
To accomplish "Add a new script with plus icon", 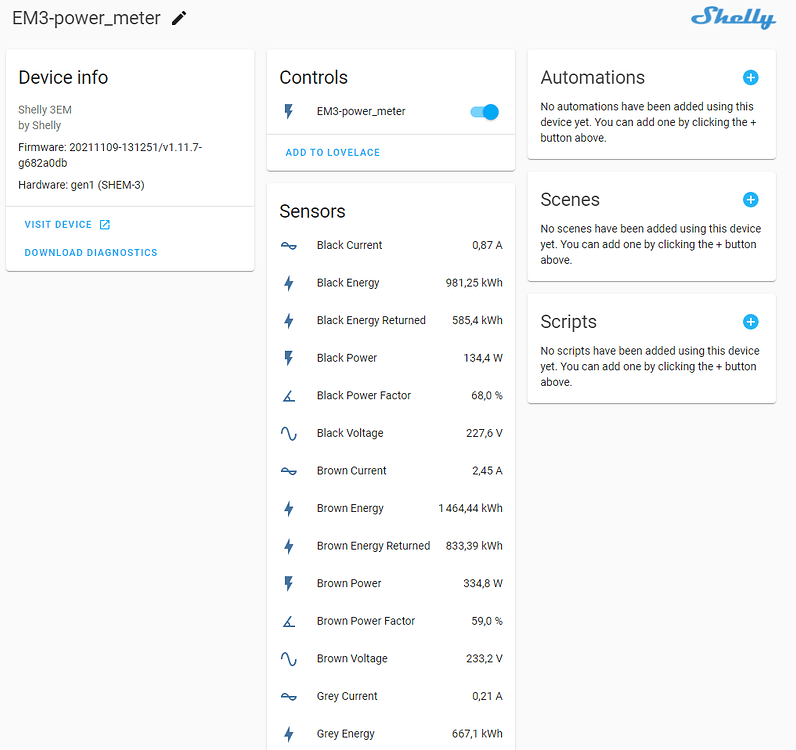I will pyautogui.click(x=751, y=322).
